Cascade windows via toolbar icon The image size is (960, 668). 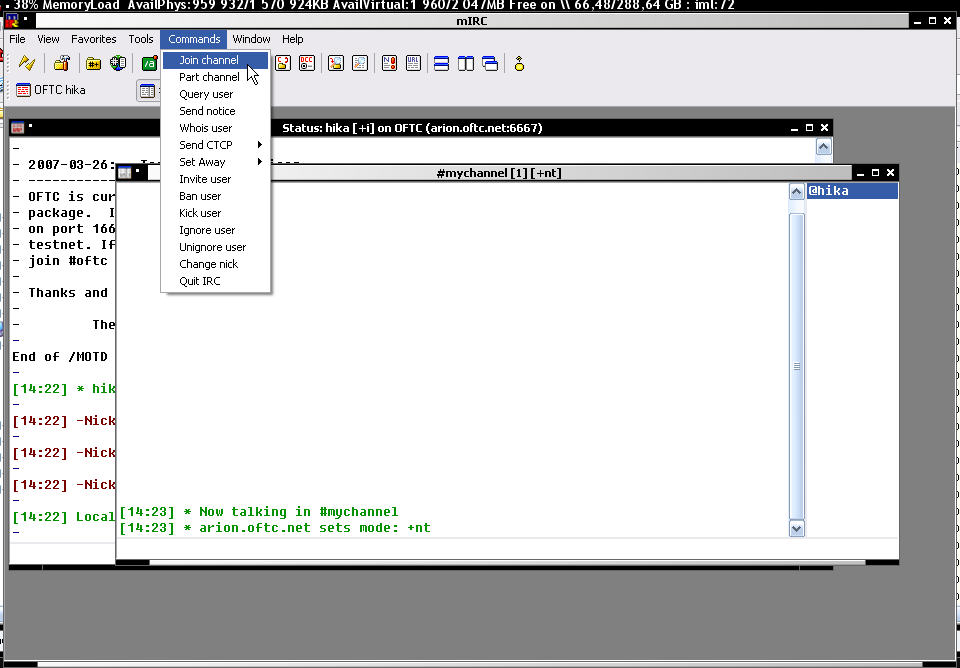click(x=490, y=63)
